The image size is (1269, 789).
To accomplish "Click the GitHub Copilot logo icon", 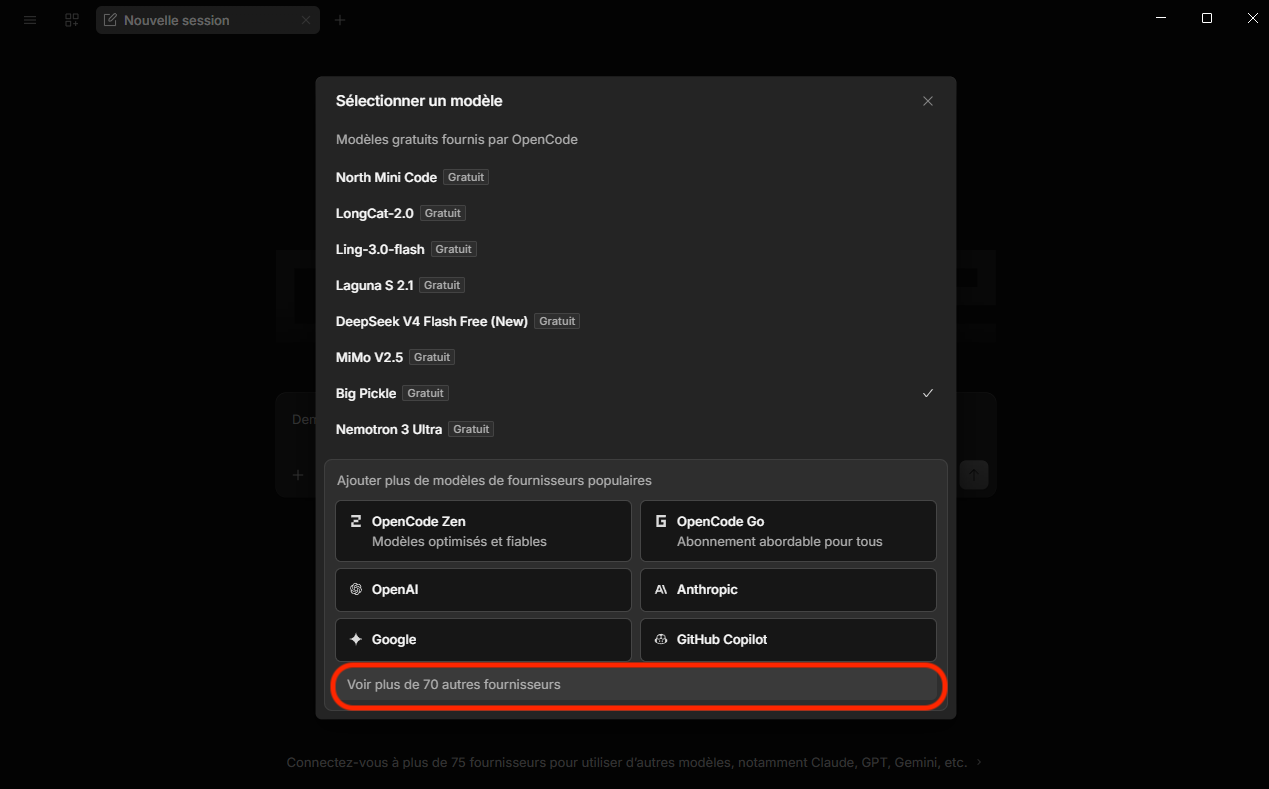I will (661, 640).
